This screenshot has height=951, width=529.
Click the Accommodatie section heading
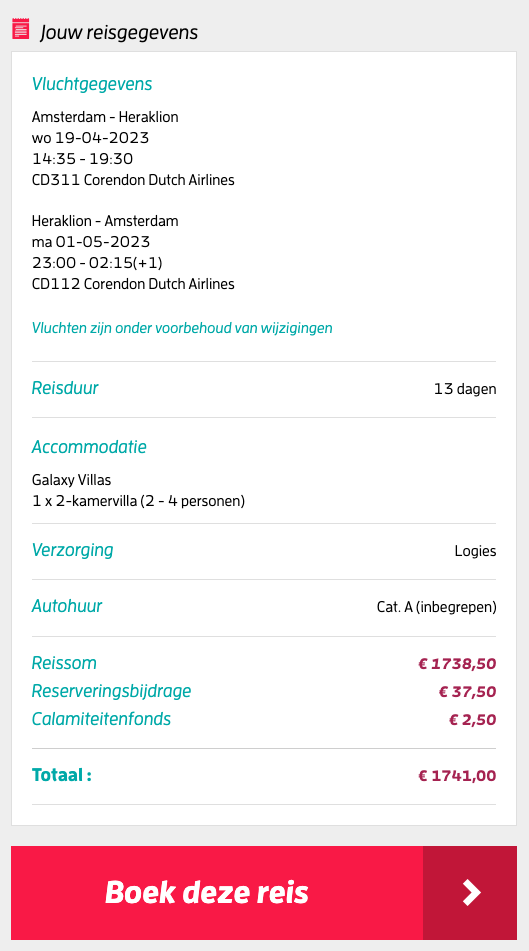89,447
